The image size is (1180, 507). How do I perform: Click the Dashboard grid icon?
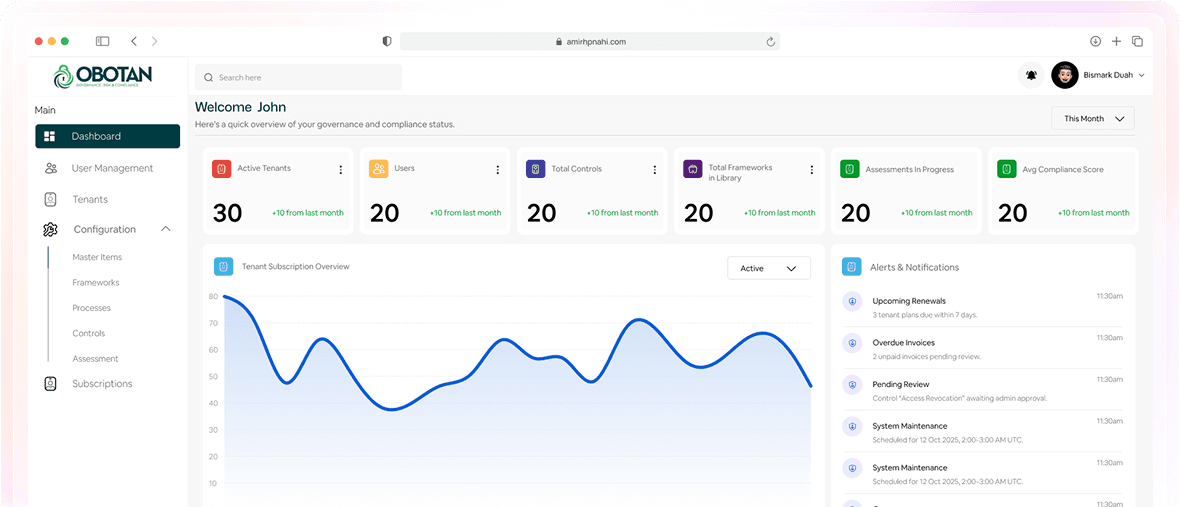(50, 136)
